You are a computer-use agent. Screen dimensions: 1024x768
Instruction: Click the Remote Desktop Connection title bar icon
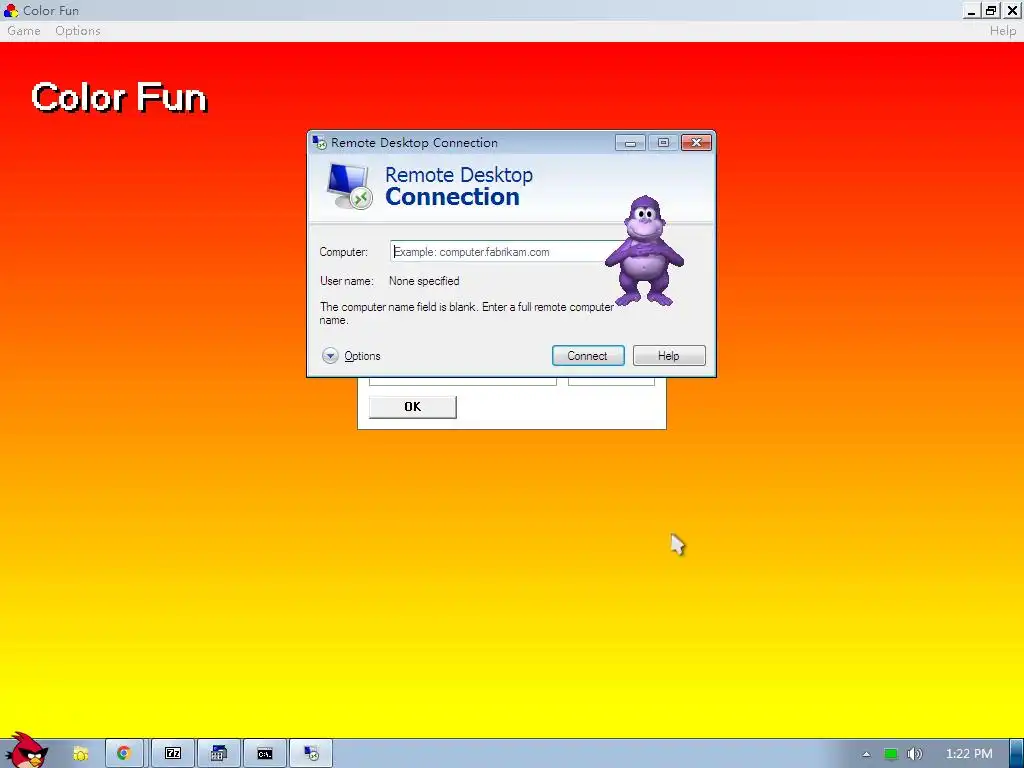tap(319, 142)
